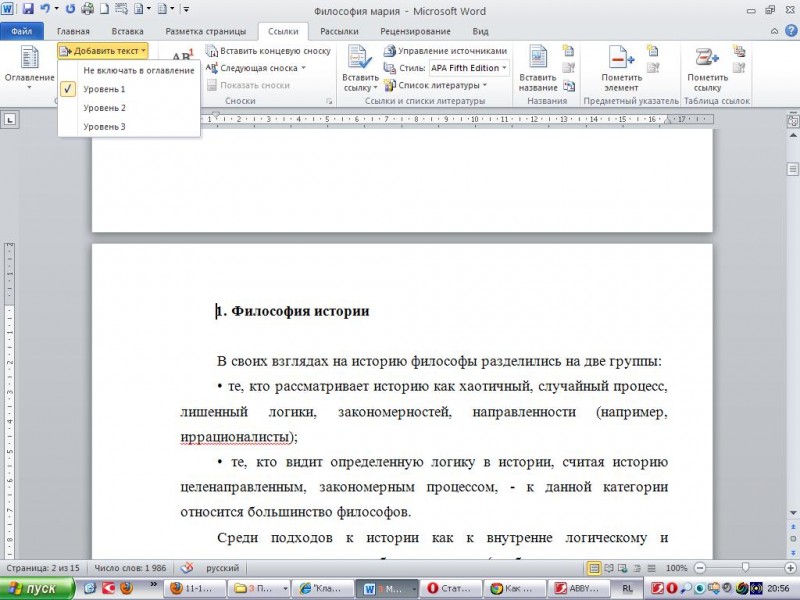The height and width of the screenshot is (600, 800).
Task: Click vertical scrollbar down arrow
Action: tap(793, 512)
